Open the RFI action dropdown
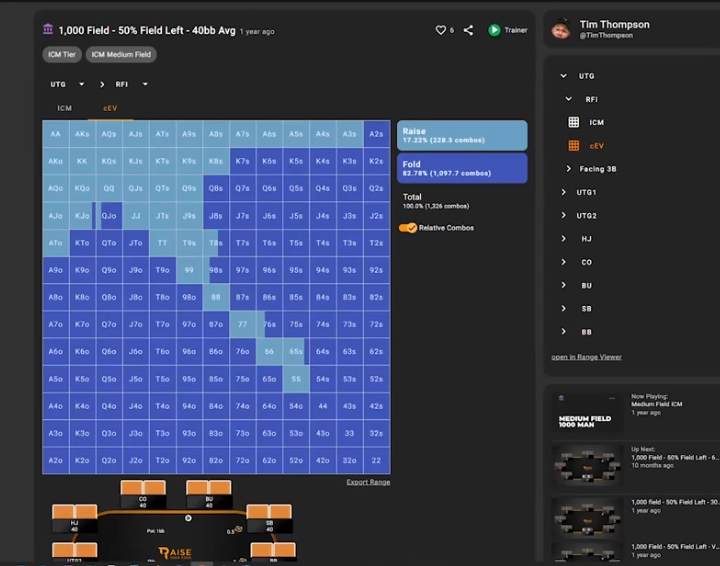Image resolution: width=720 pixels, height=566 pixels. tap(131, 84)
